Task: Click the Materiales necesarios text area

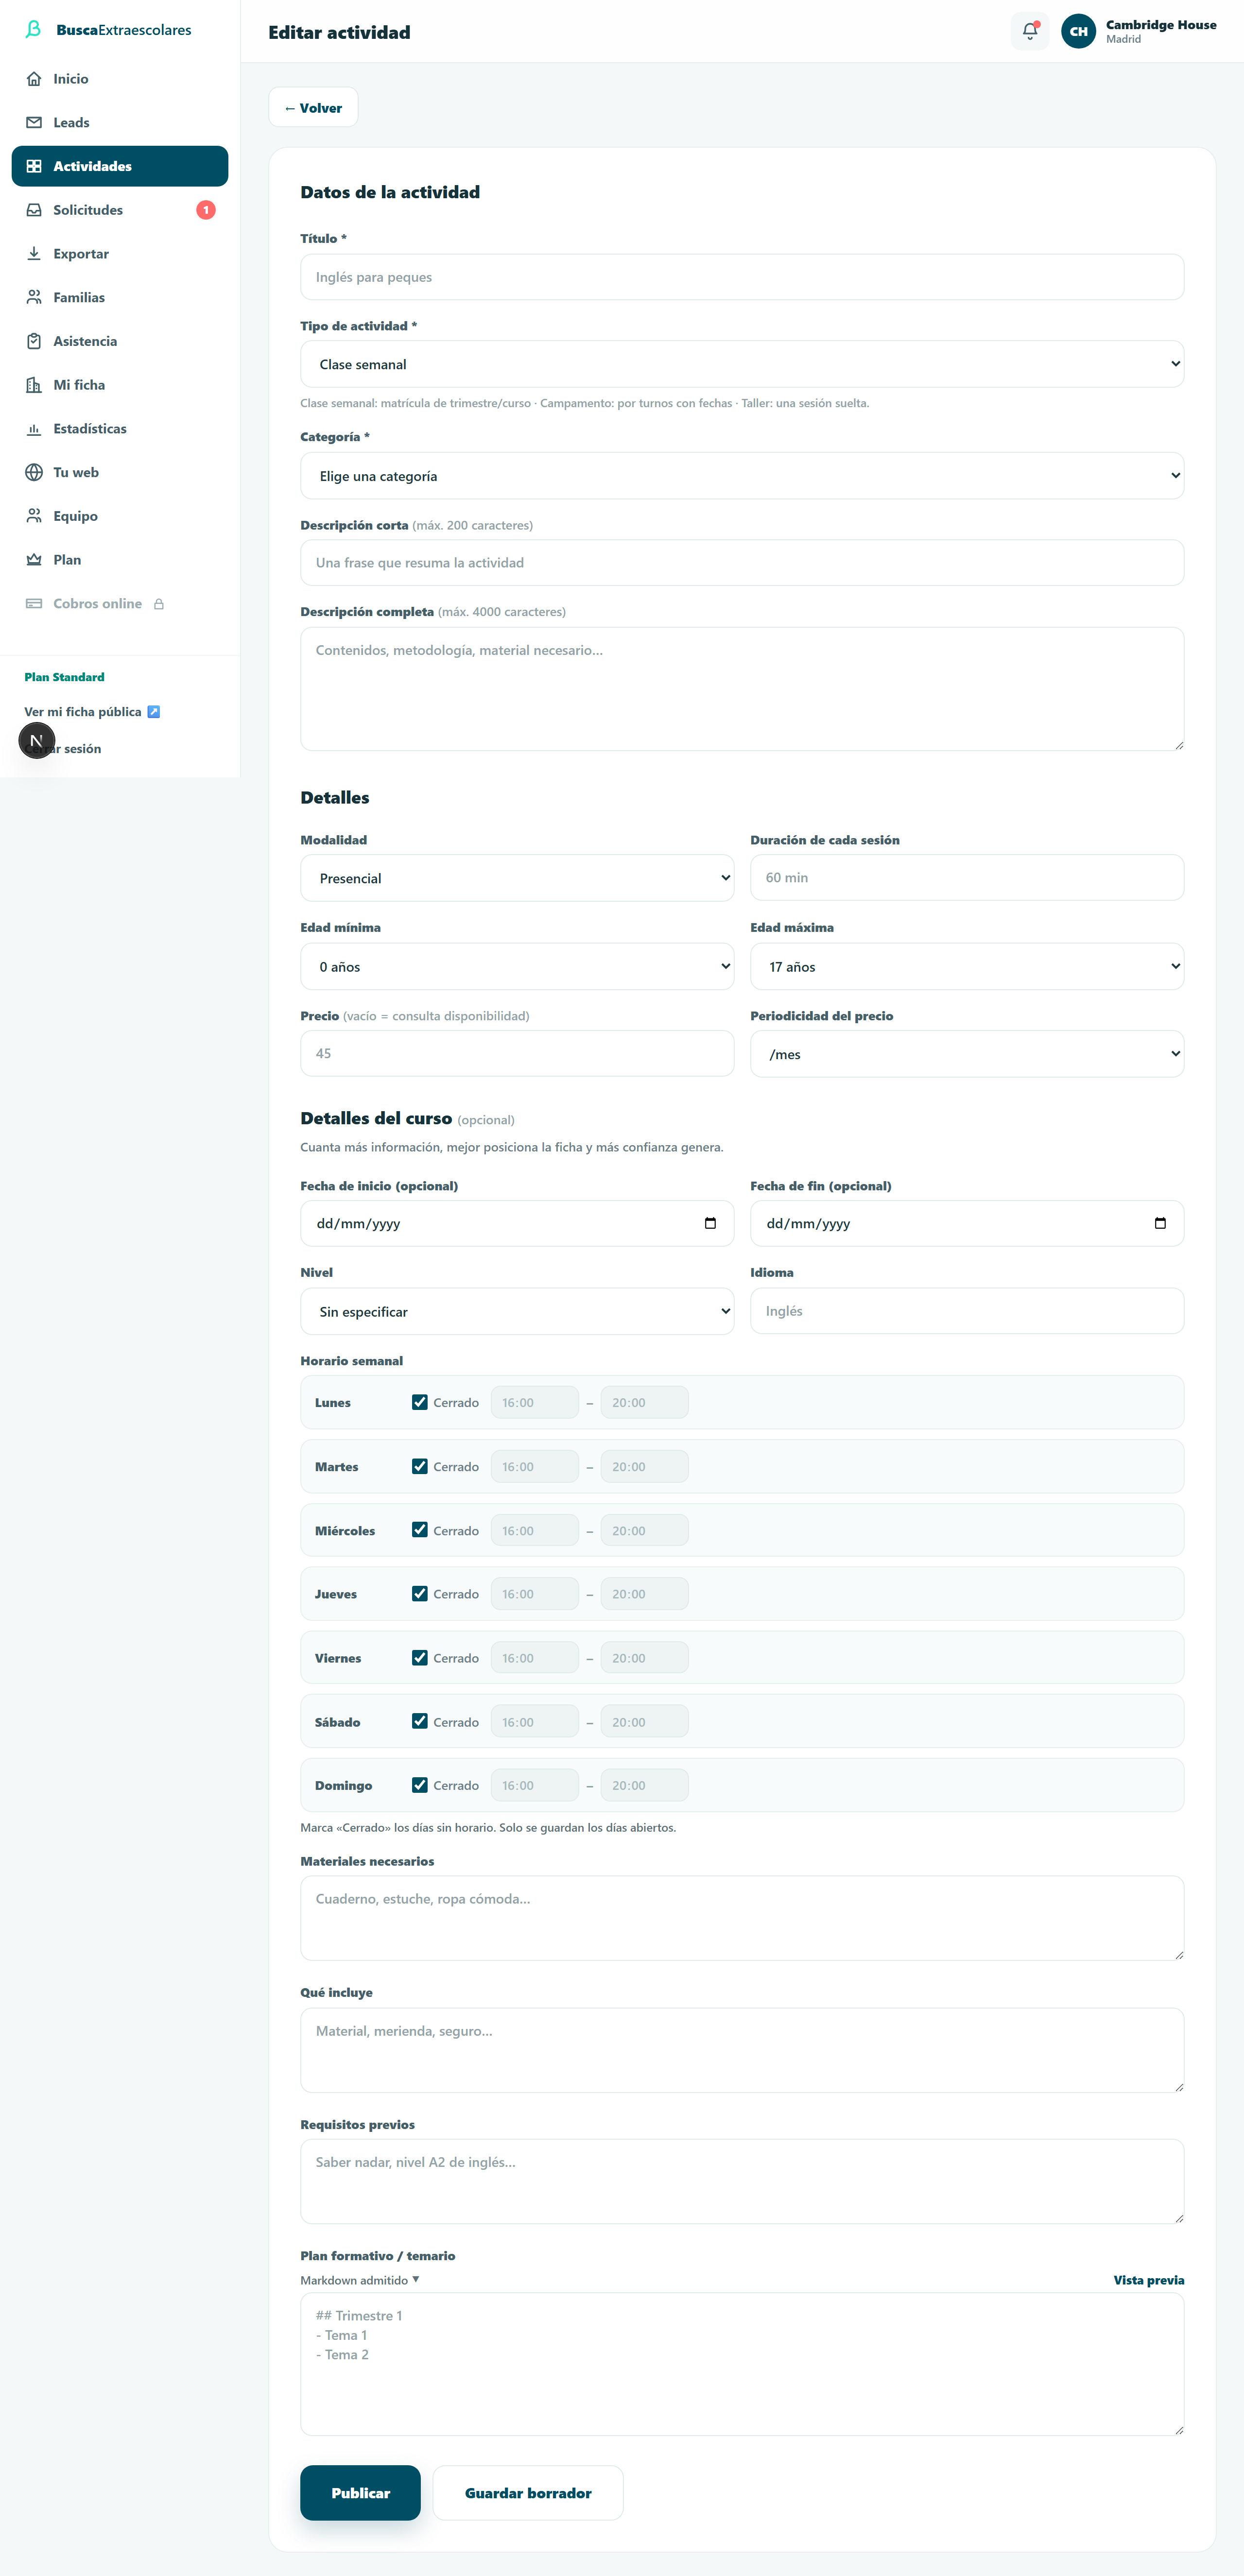Action: pos(742,1918)
